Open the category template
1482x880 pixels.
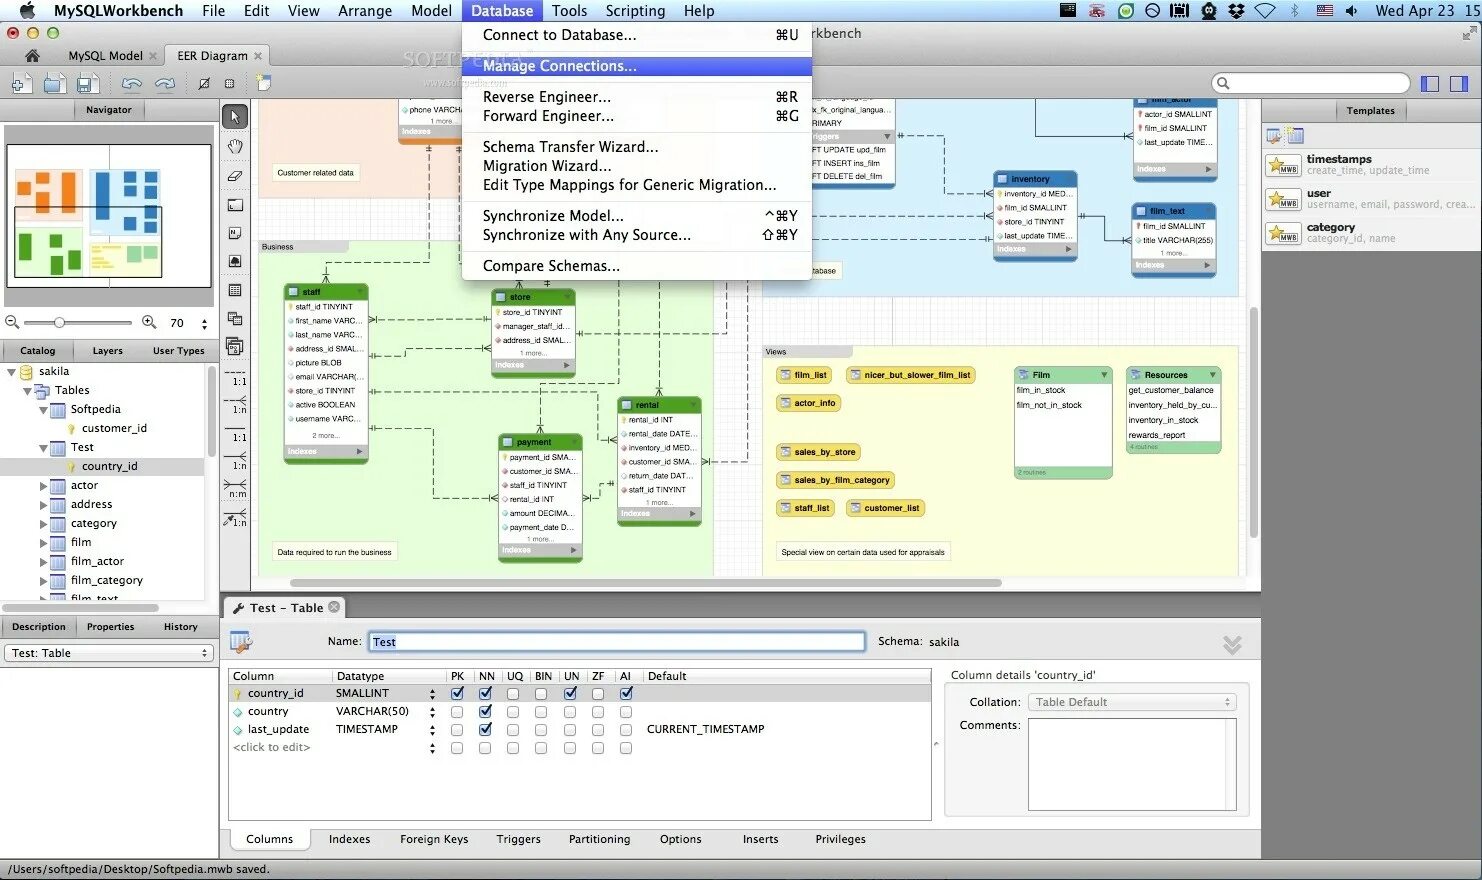tap(1371, 232)
